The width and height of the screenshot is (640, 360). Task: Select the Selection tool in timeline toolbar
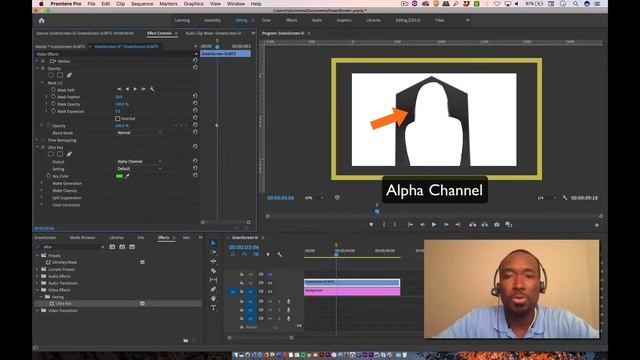tap(213, 243)
